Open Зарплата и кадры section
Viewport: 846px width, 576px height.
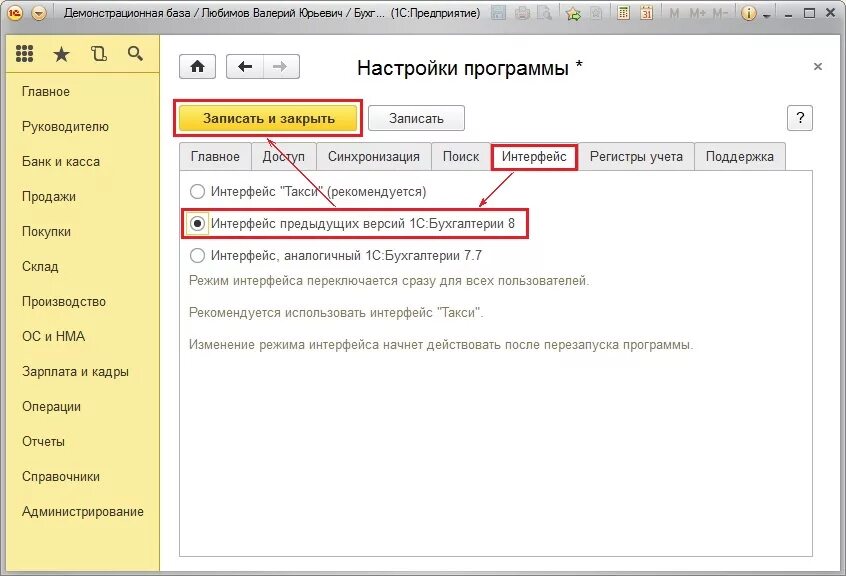click(x=76, y=372)
